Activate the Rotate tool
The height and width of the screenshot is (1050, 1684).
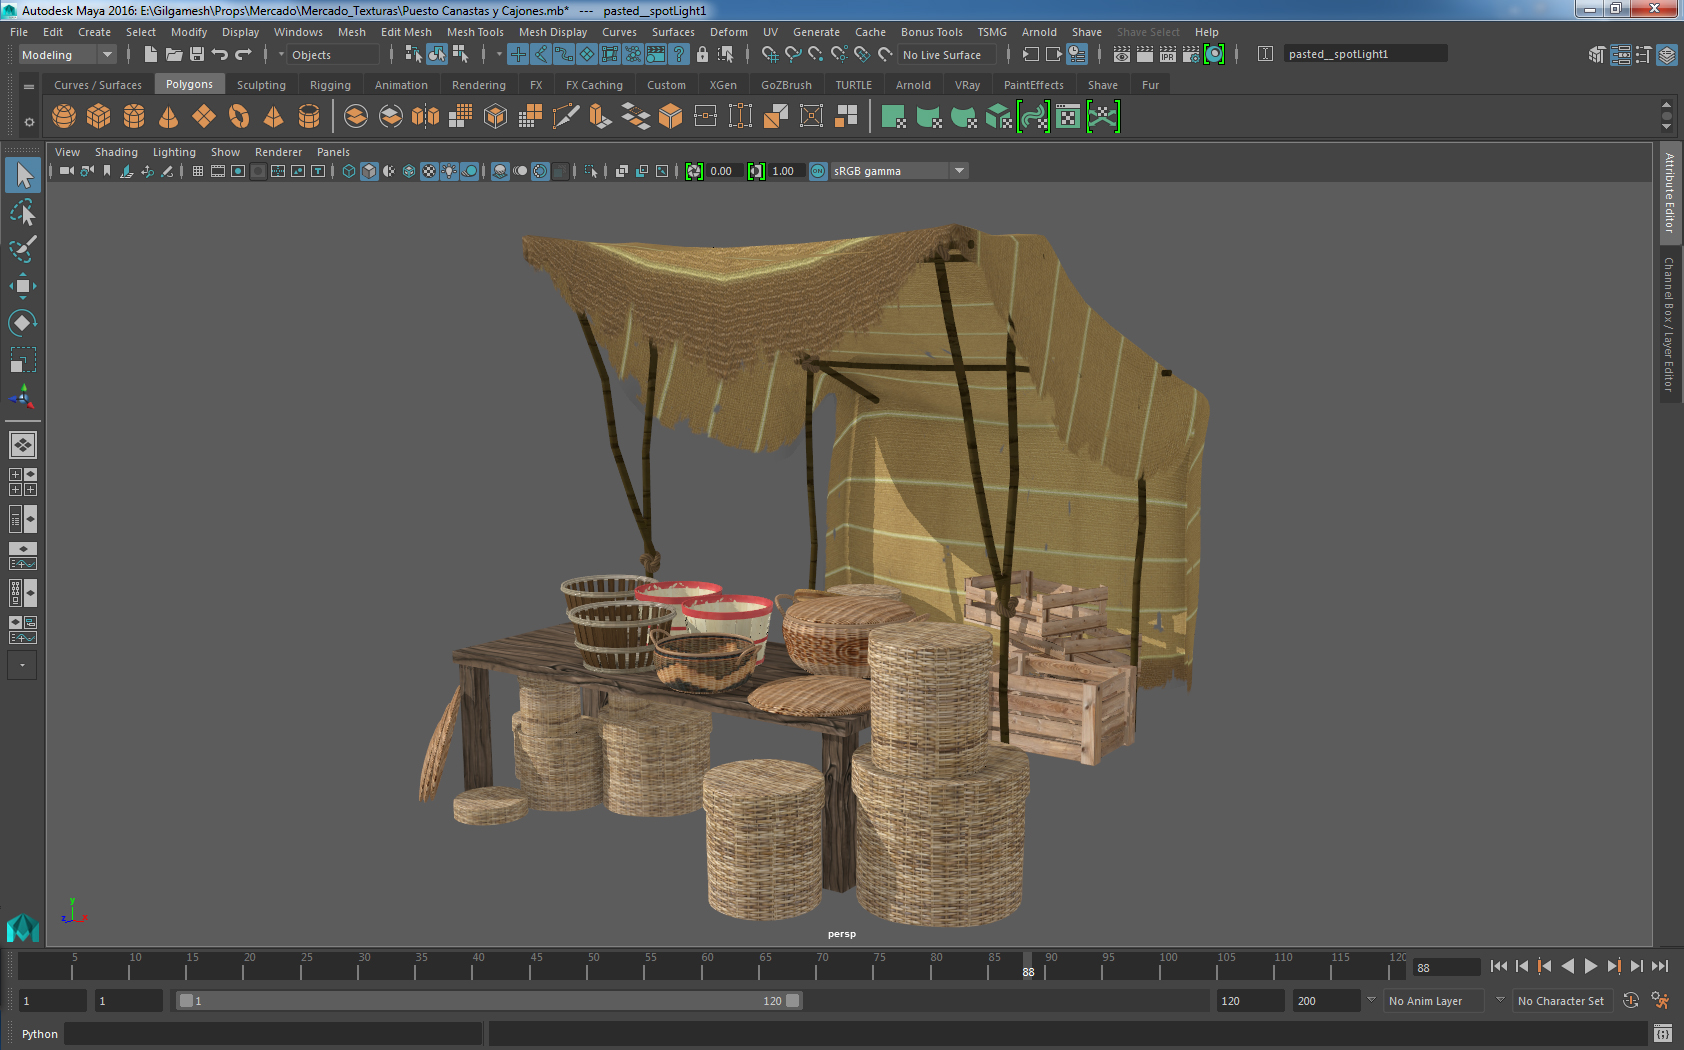pyautogui.click(x=22, y=323)
